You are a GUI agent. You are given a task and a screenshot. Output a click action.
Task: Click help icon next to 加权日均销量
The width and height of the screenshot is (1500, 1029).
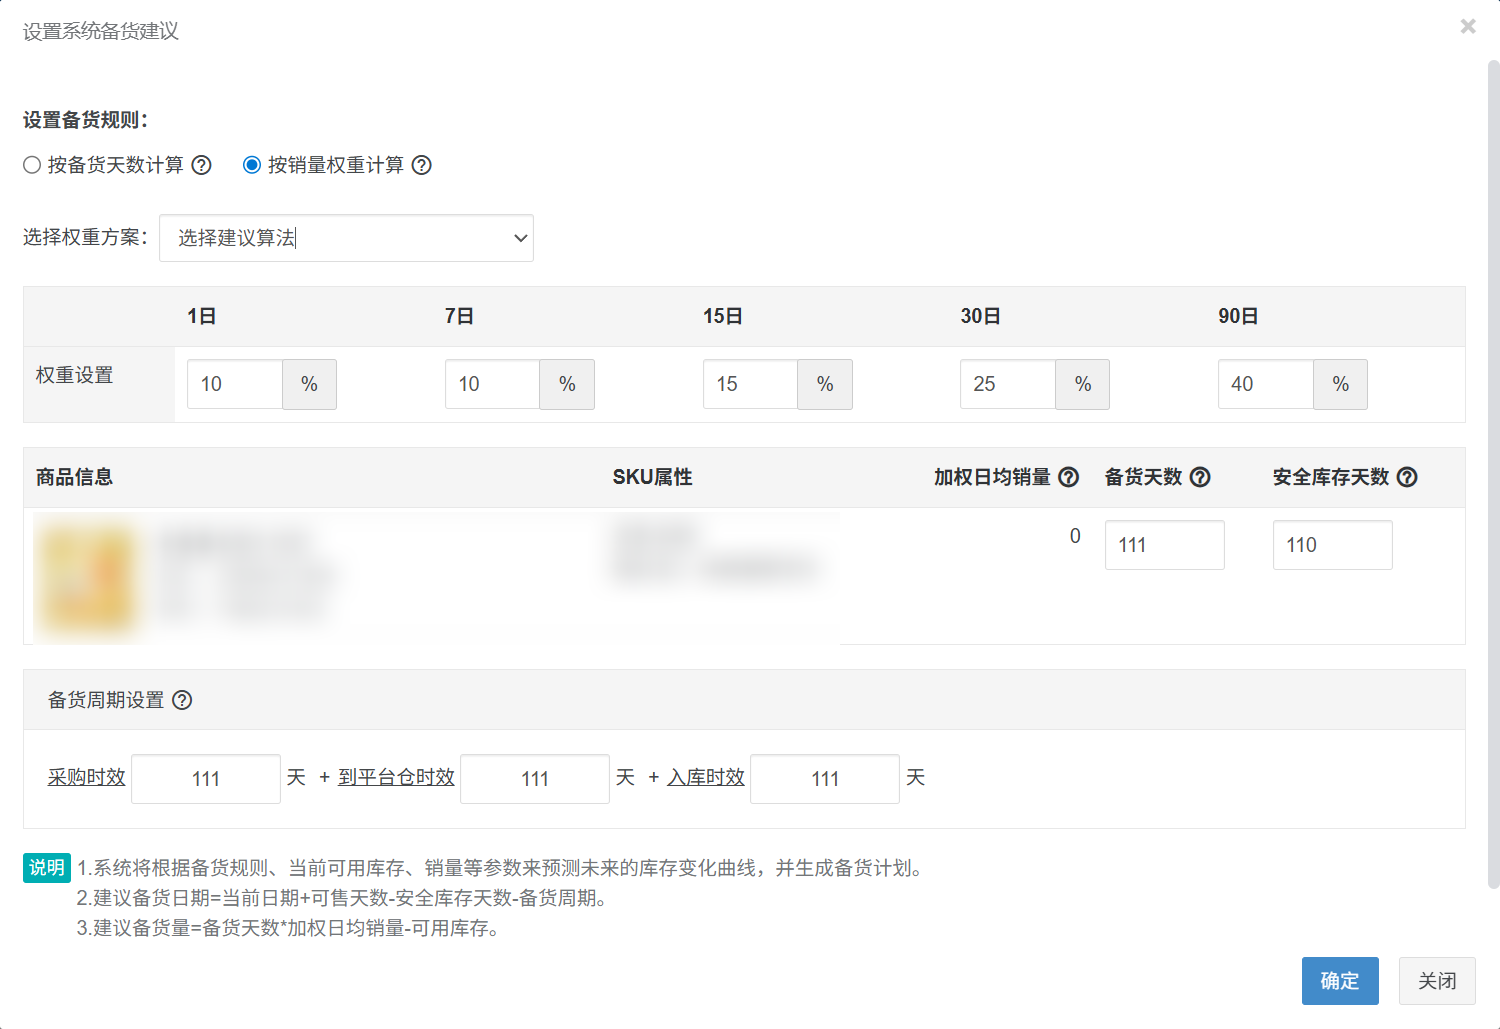pyautogui.click(x=1069, y=477)
